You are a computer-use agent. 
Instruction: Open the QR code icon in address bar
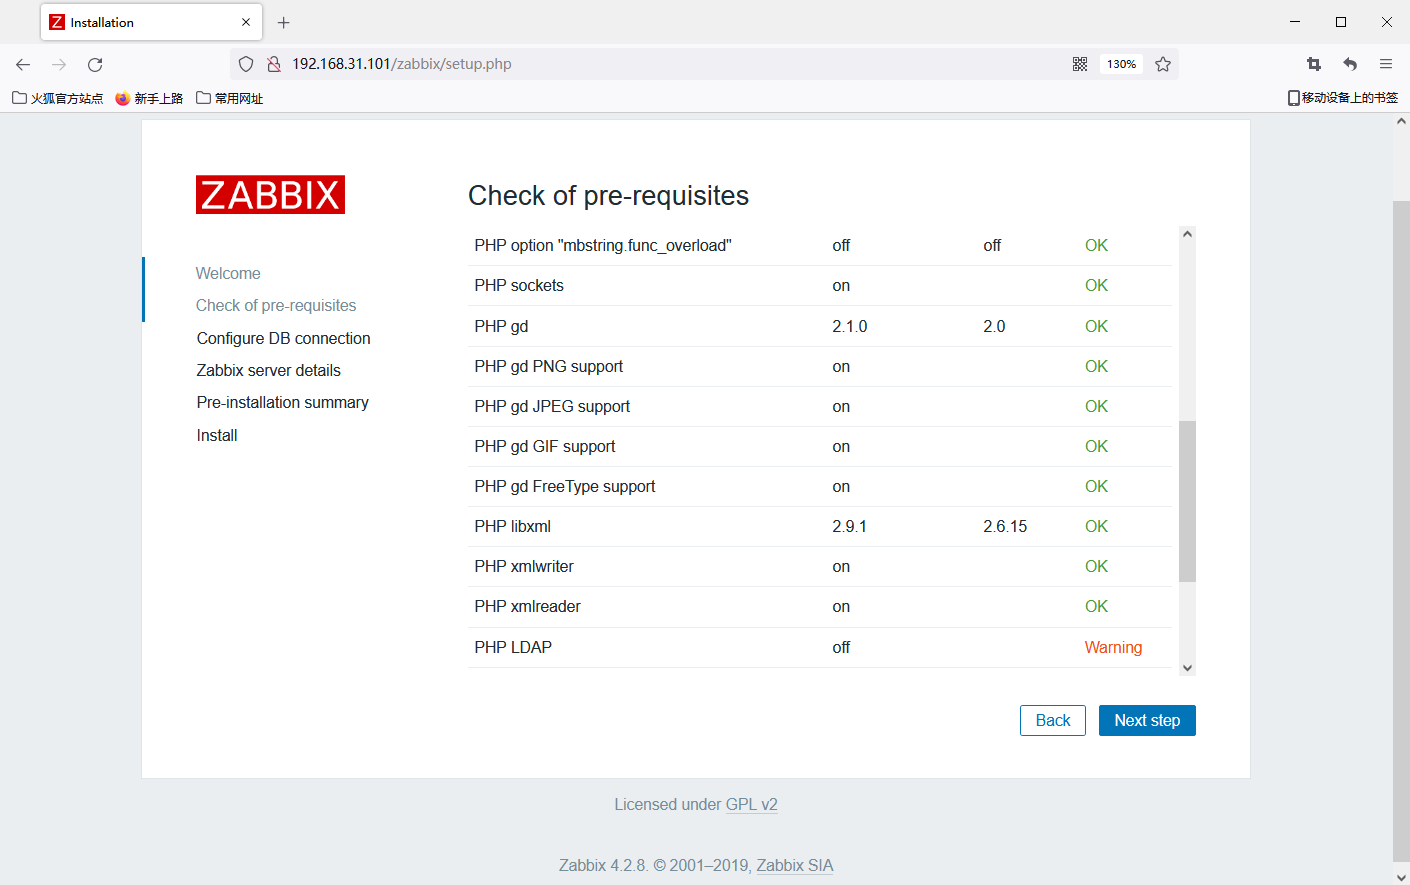click(x=1080, y=63)
